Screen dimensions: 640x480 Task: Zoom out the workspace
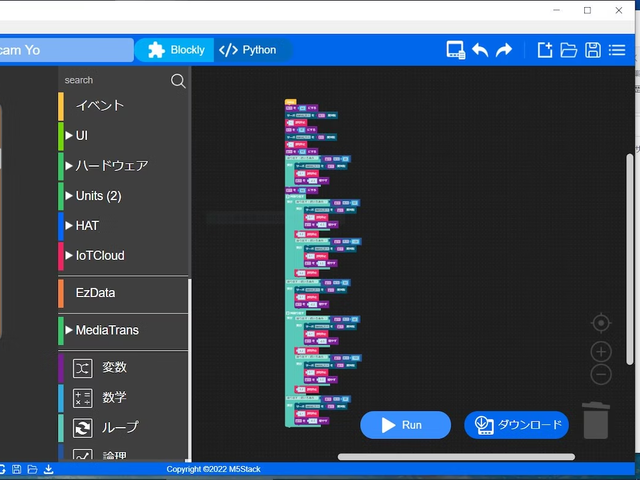[x=601, y=374]
